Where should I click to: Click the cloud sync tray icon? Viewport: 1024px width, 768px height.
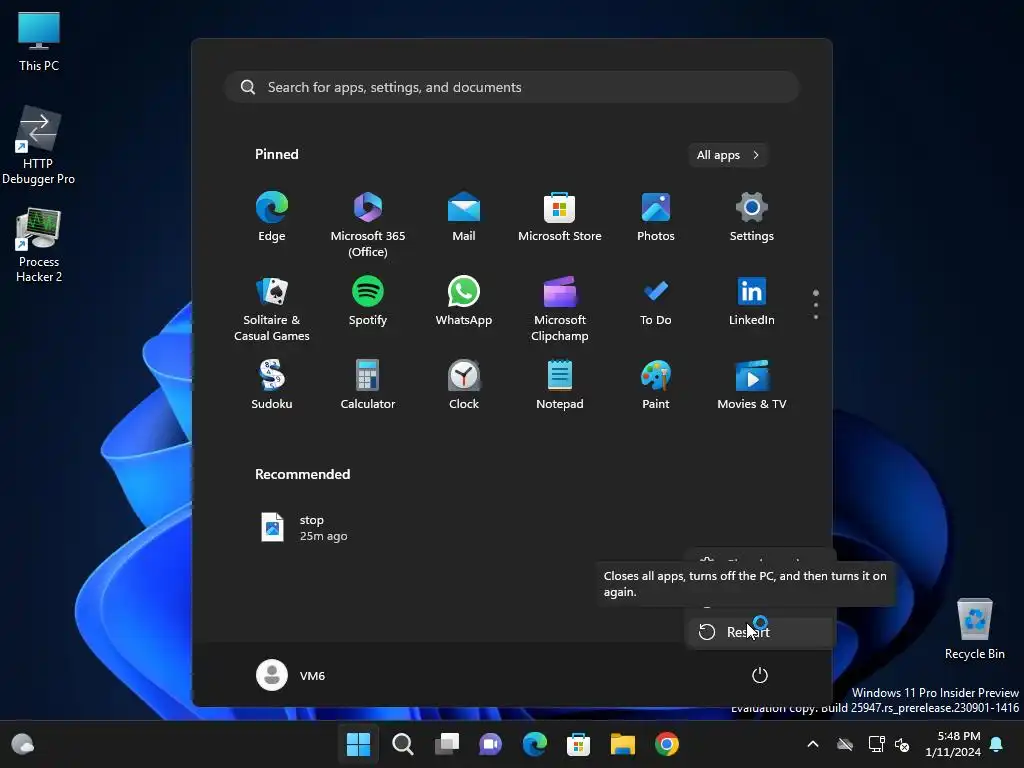pos(845,744)
